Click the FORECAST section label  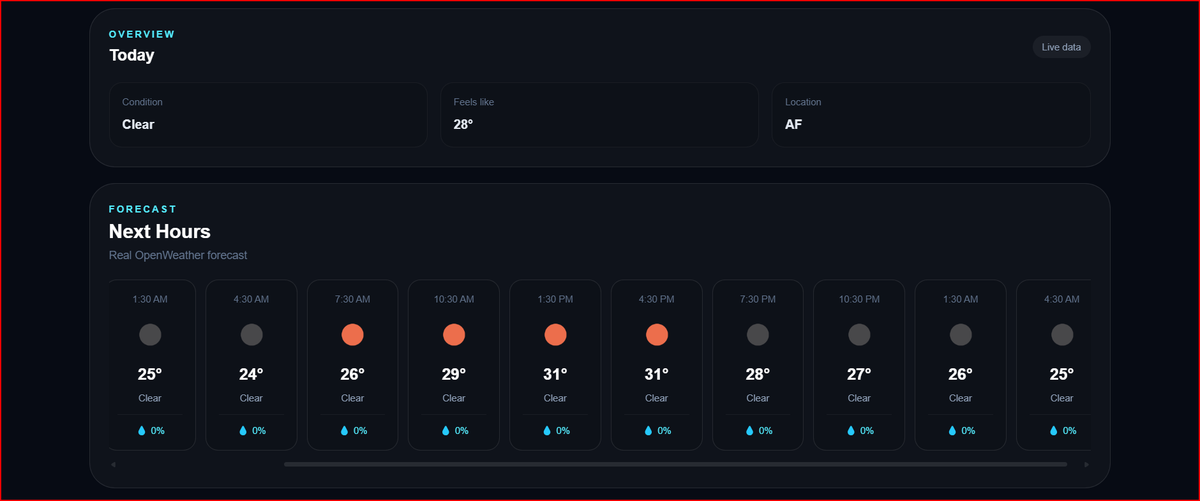click(143, 209)
